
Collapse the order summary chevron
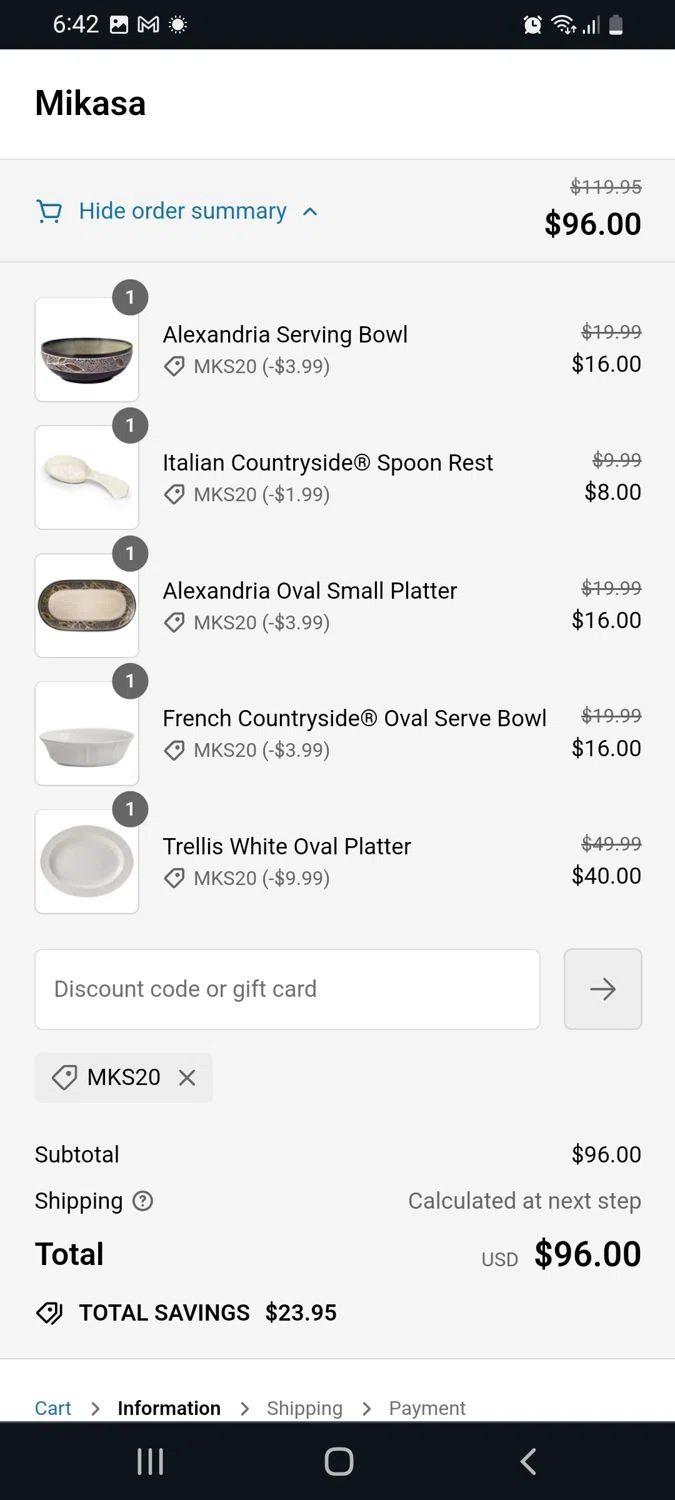click(310, 211)
